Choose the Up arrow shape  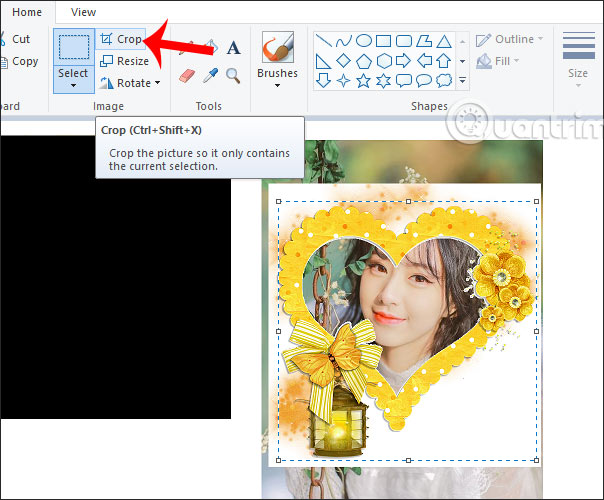pos(444,61)
